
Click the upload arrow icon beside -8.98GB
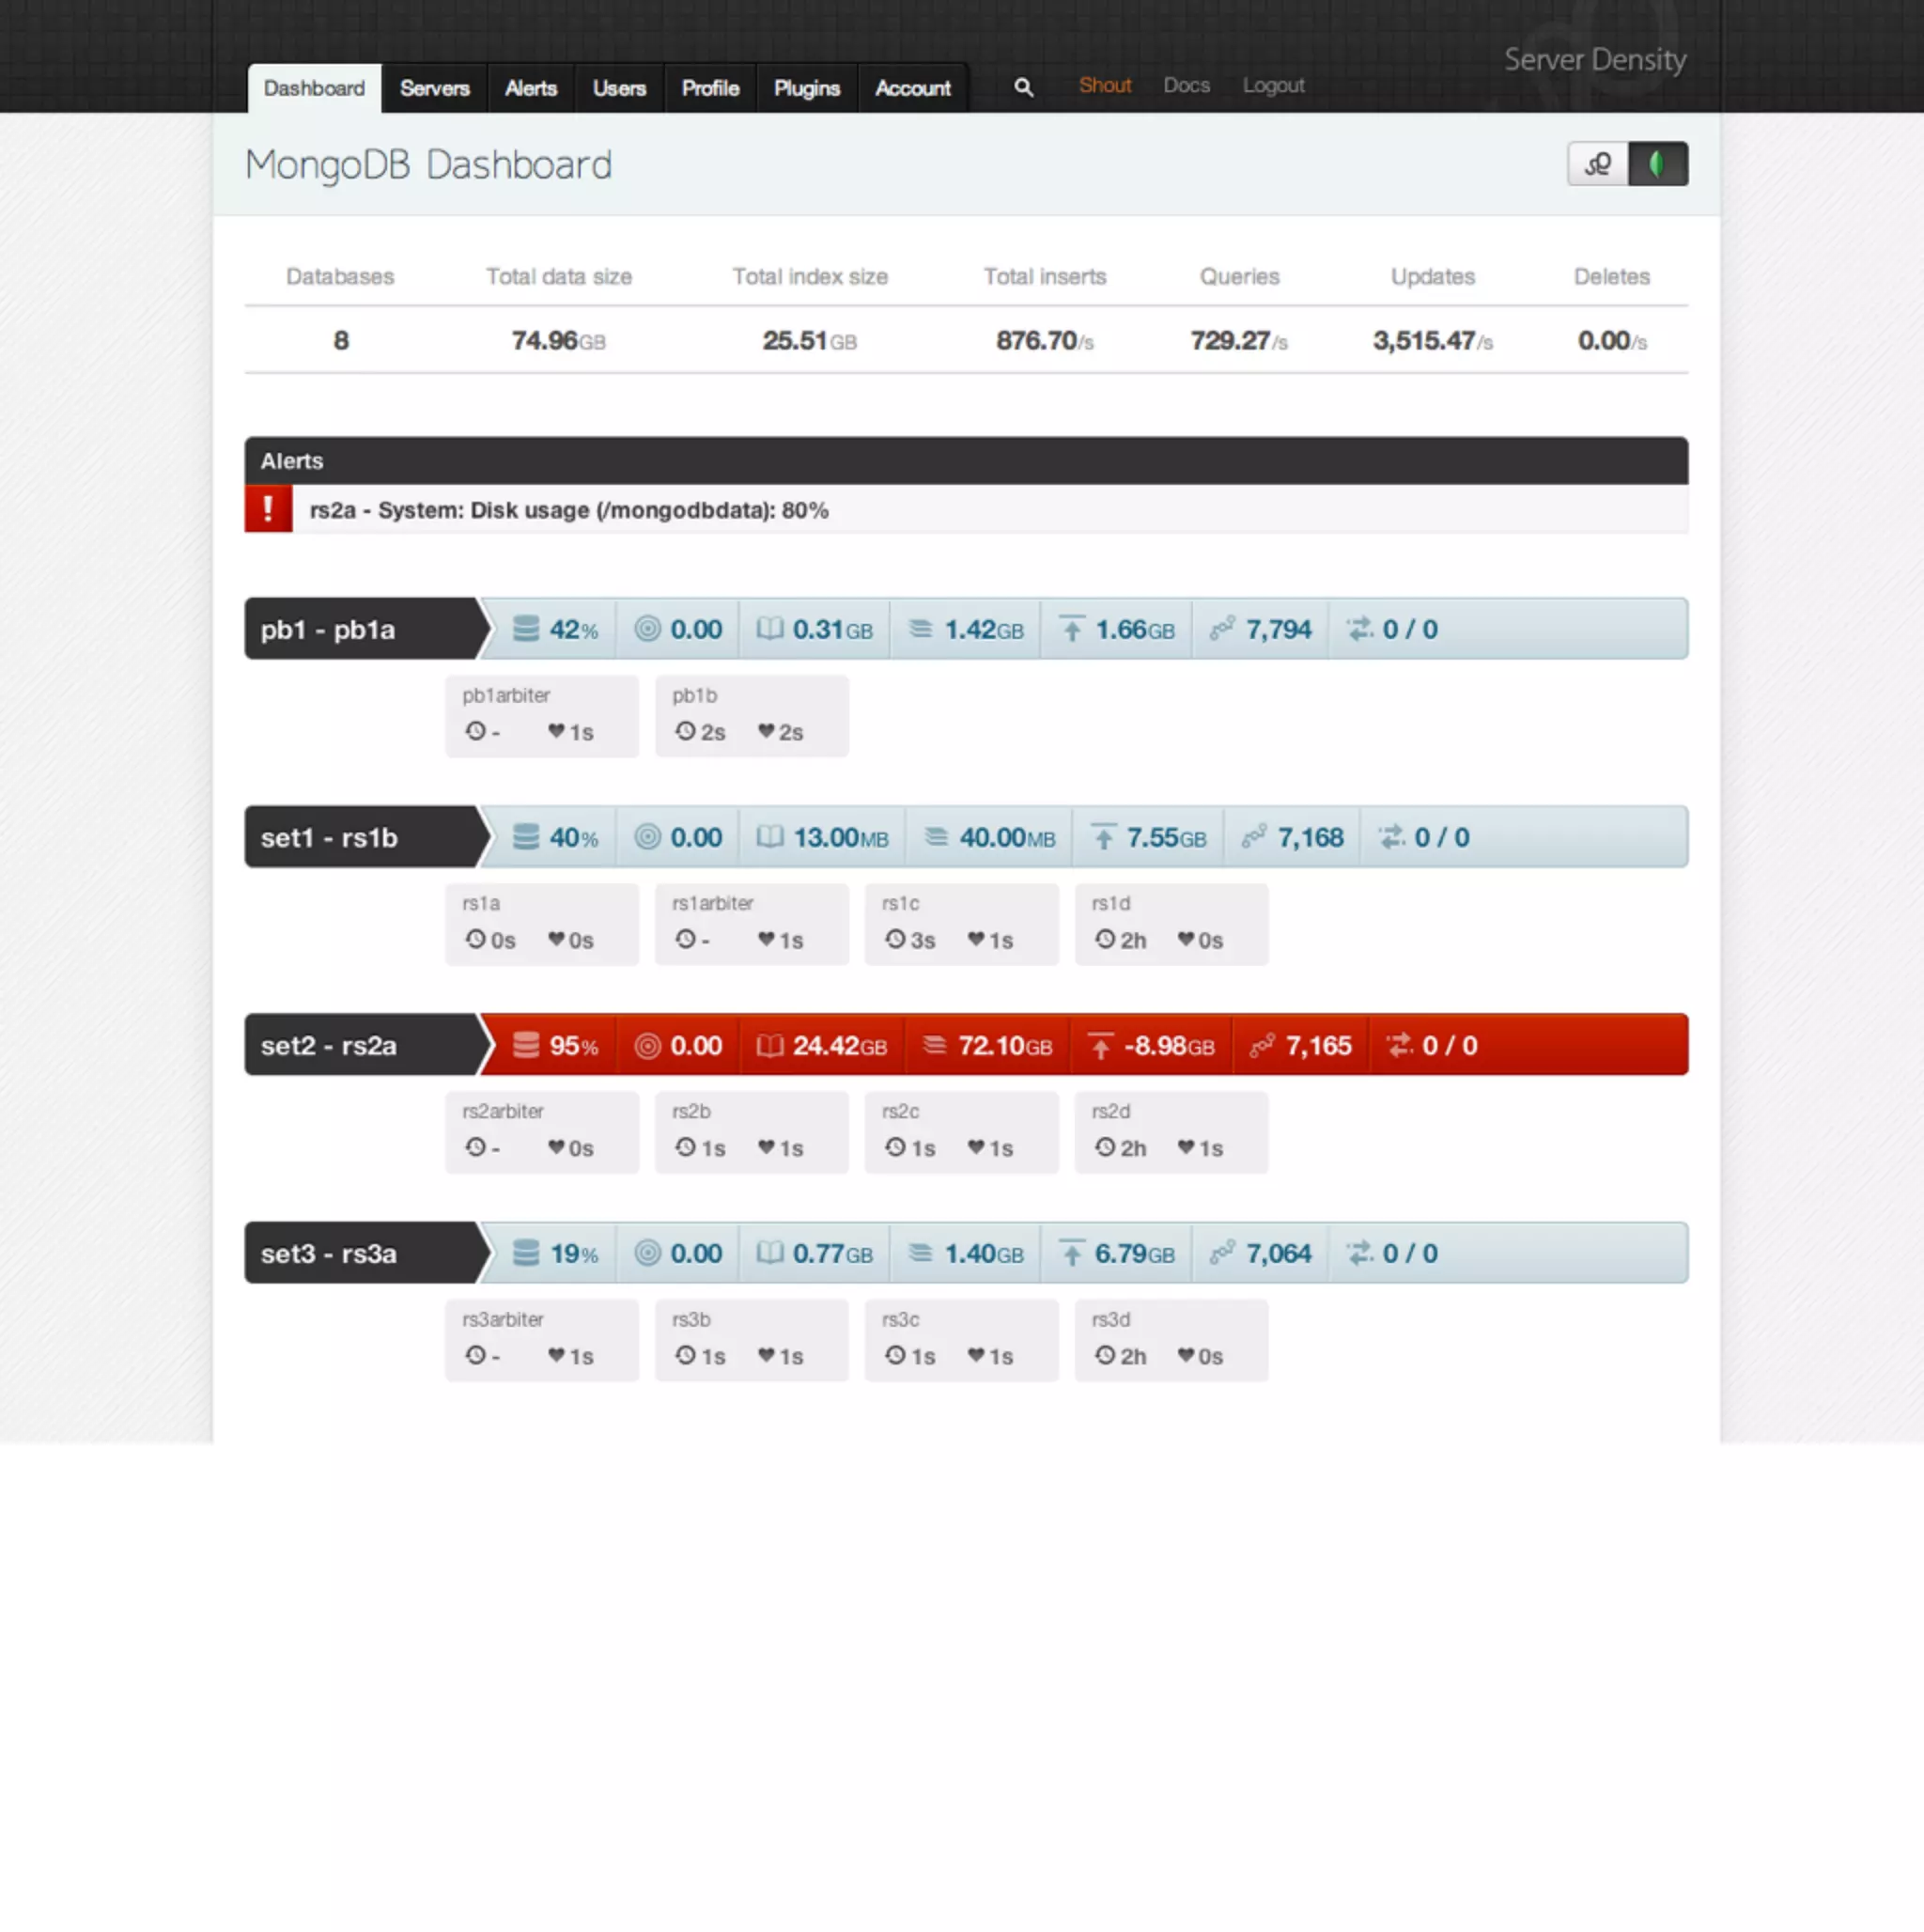[x=1100, y=1045]
